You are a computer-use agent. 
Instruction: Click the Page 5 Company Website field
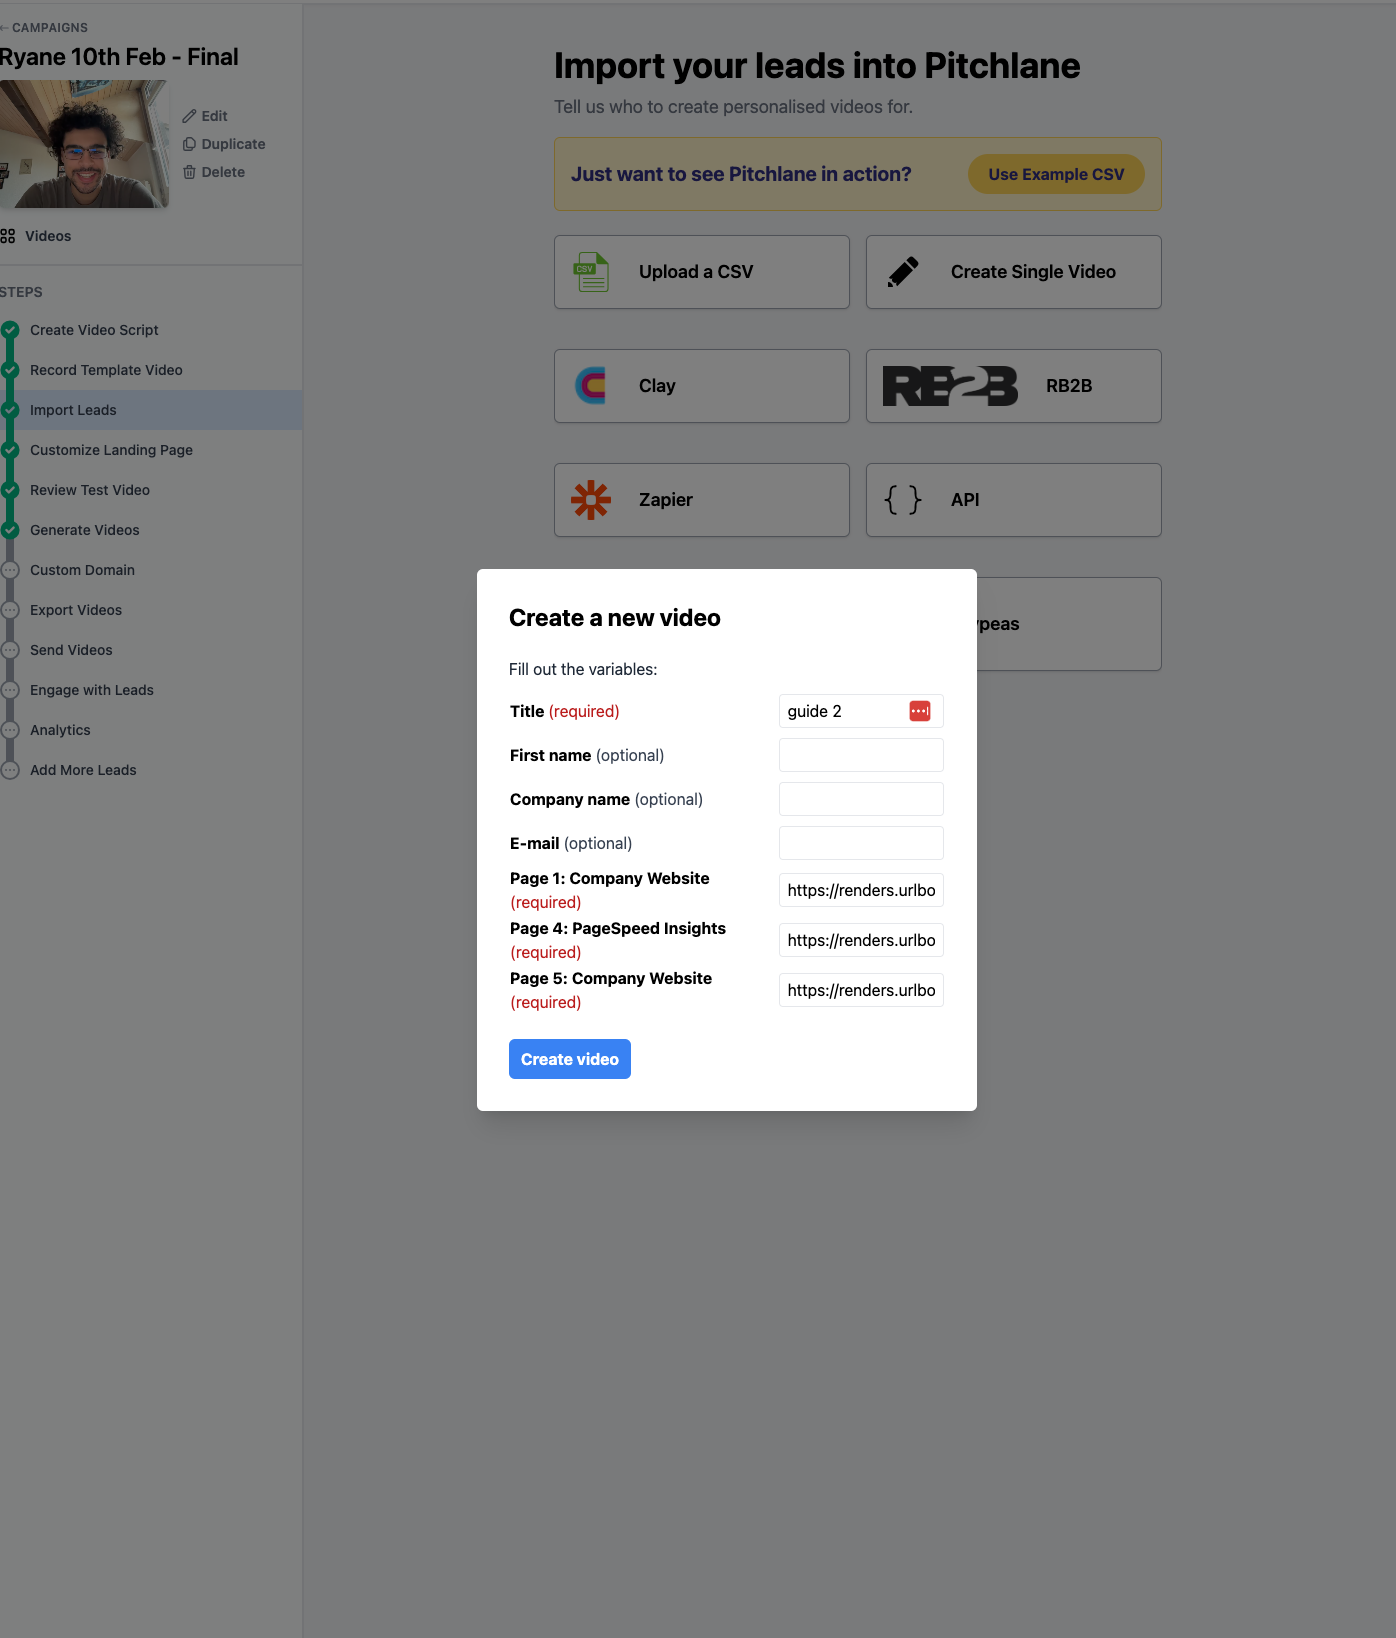(x=861, y=990)
